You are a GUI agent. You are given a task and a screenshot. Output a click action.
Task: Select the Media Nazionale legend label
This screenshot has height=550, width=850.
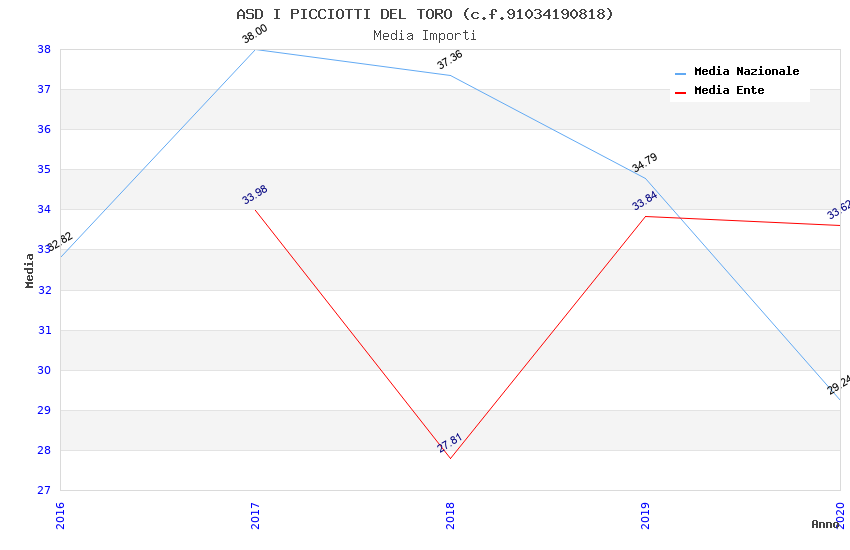(x=746, y=72)
